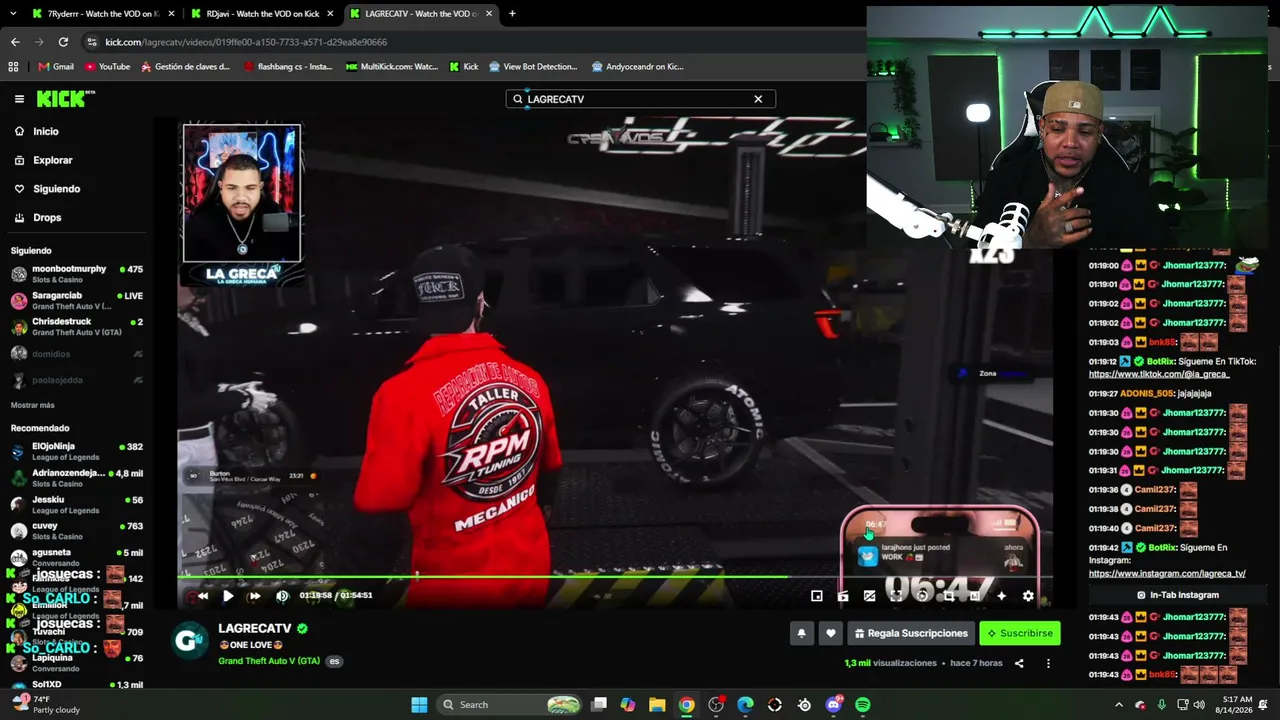
Task: Close the 7Ryderrr browser tab
Action: pyautogui.click(x=171, y=14)
